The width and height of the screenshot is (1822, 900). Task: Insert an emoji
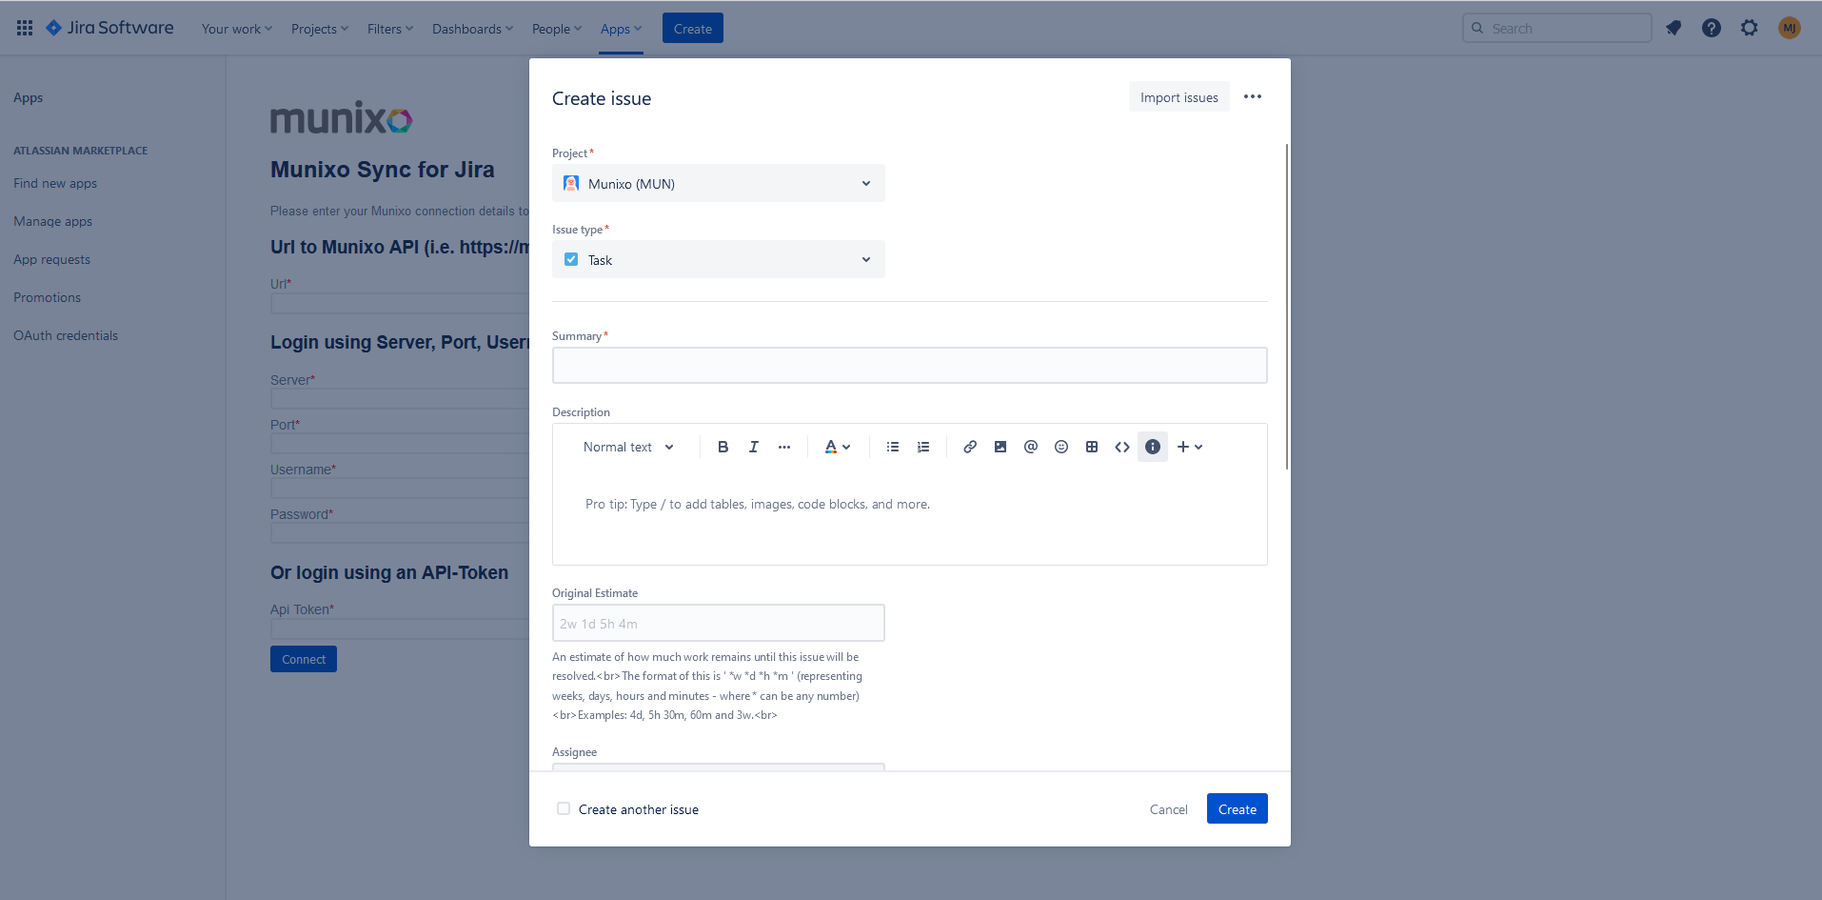point(1061,447)
